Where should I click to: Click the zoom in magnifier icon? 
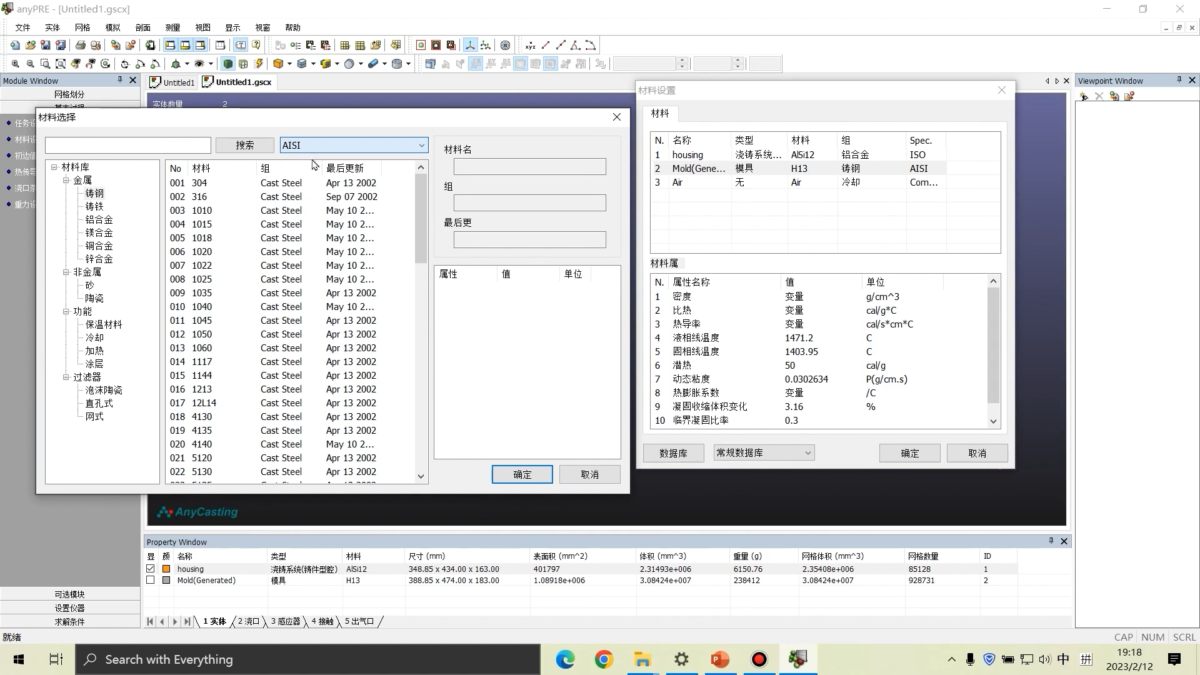15,63
